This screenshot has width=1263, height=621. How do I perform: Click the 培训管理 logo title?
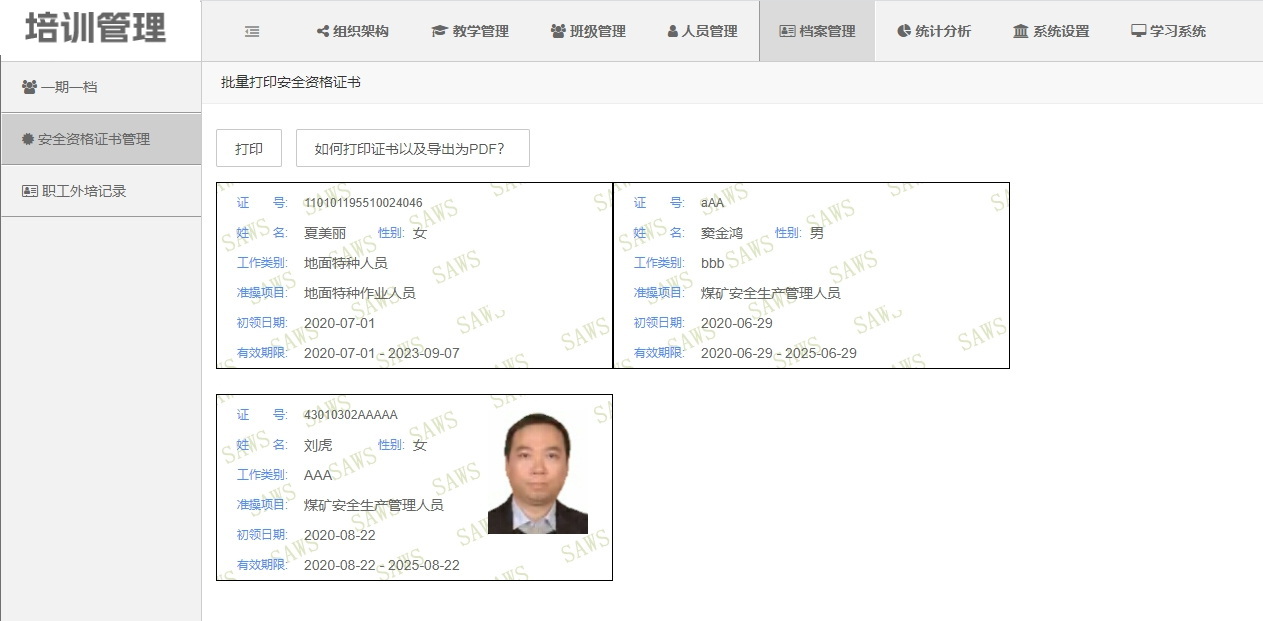coord(96,28)
